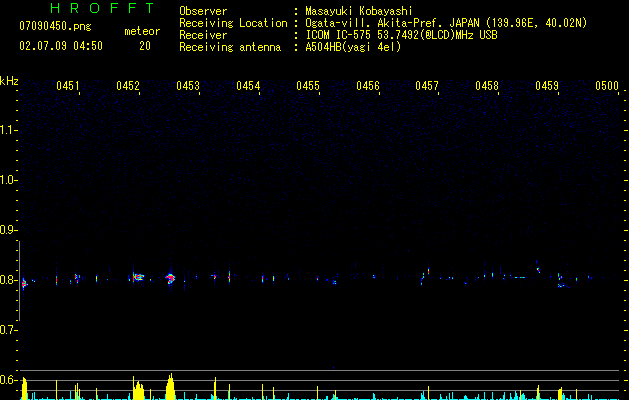Click the 0452 time marker

coord(128,86)
